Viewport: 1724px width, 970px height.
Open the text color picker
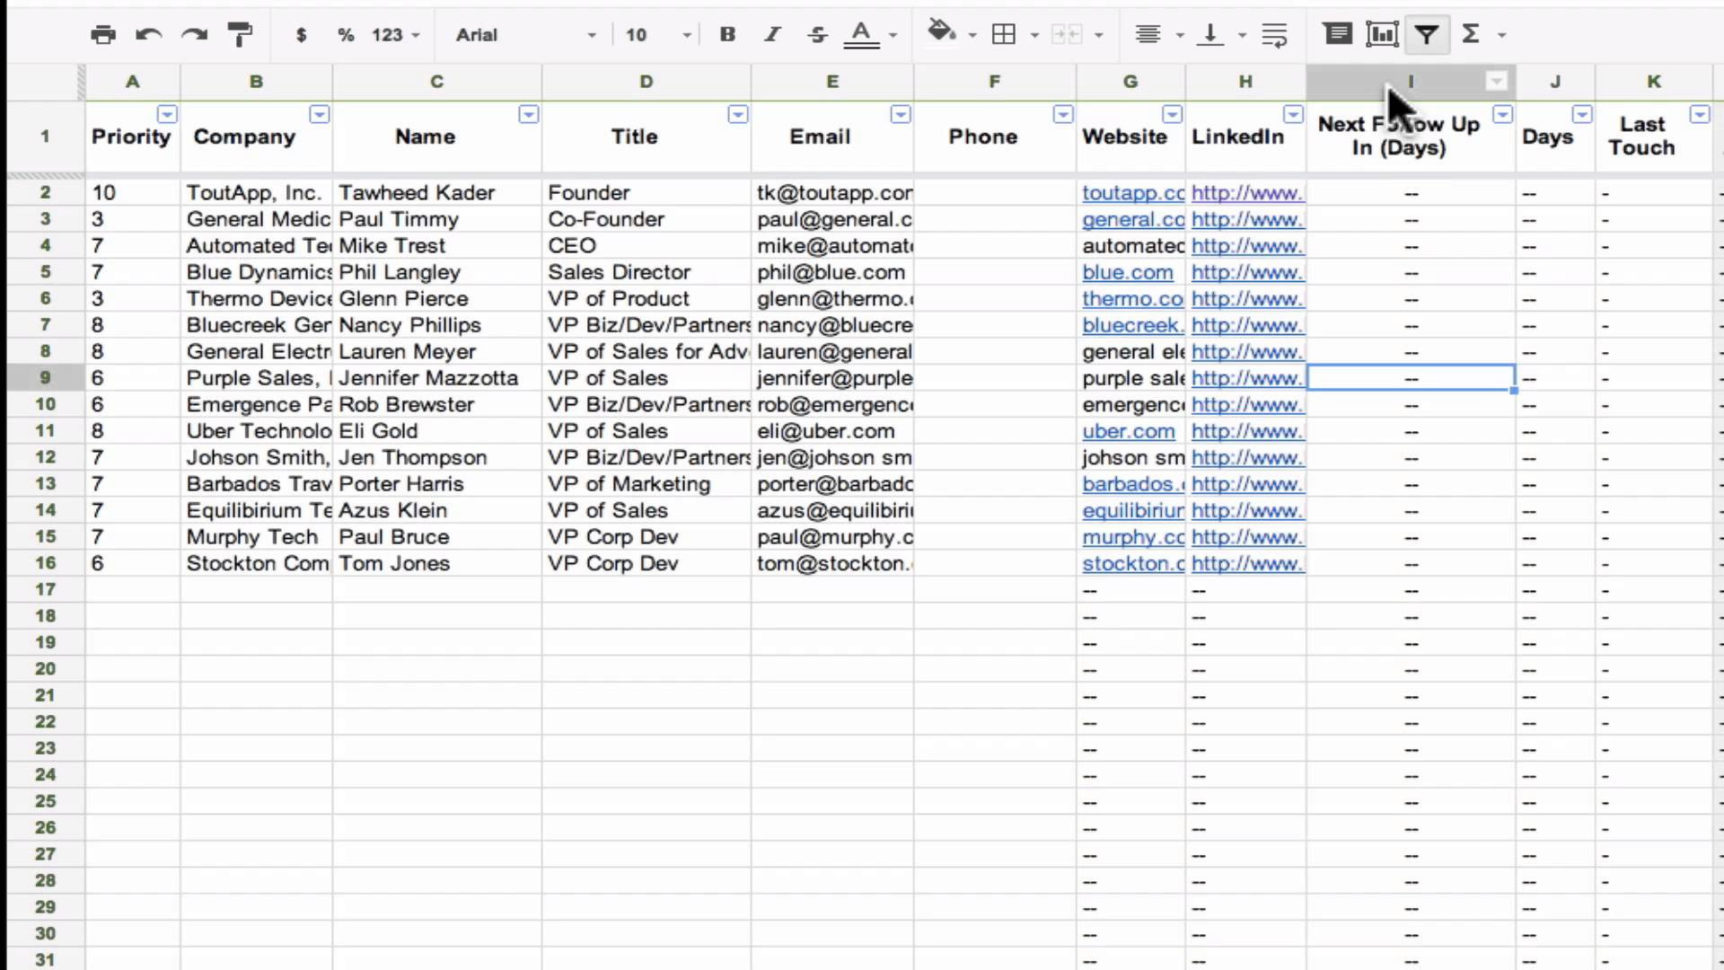(861, 34)
